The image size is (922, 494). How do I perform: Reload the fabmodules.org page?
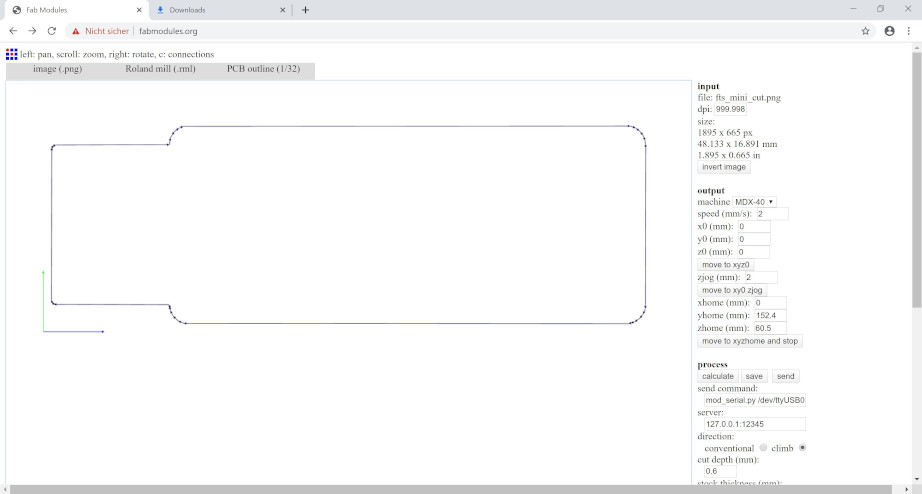tap(52, 31)
